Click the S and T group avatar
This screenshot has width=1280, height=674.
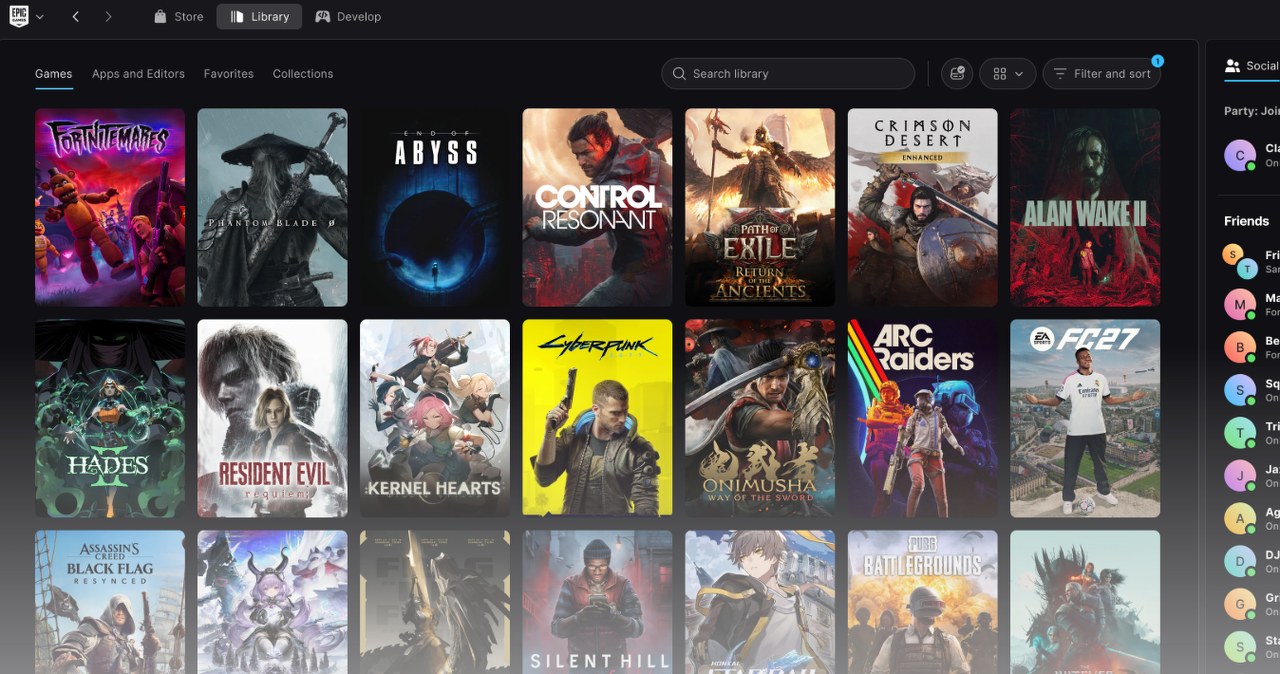click(x=1241, y=262)
